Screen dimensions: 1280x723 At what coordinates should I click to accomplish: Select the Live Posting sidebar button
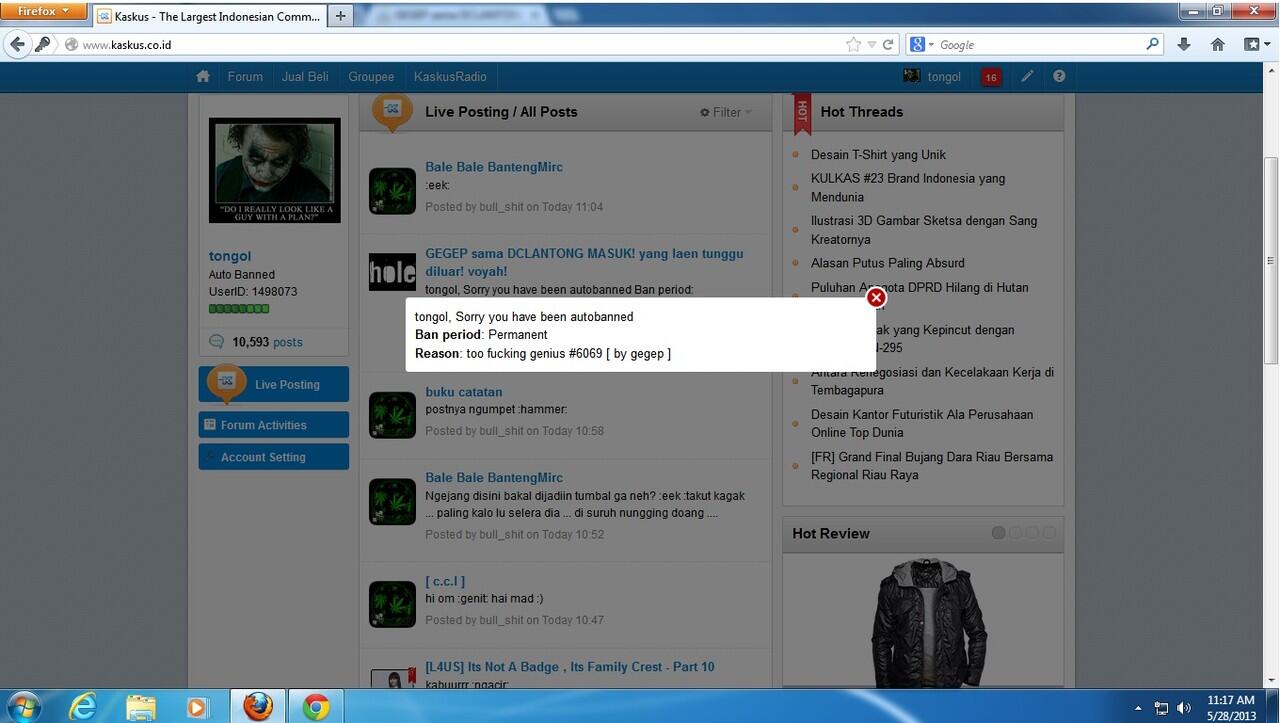tap(274, 384)
